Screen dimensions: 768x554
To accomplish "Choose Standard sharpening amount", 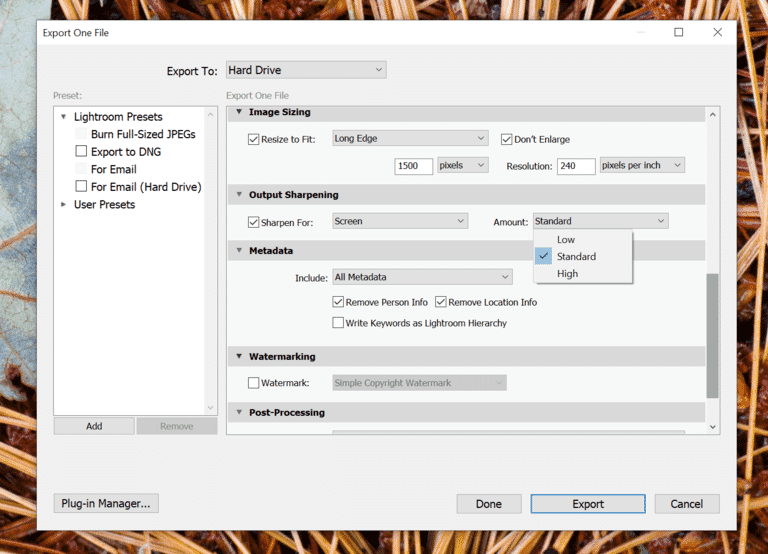I will click(x=583, y=256).
